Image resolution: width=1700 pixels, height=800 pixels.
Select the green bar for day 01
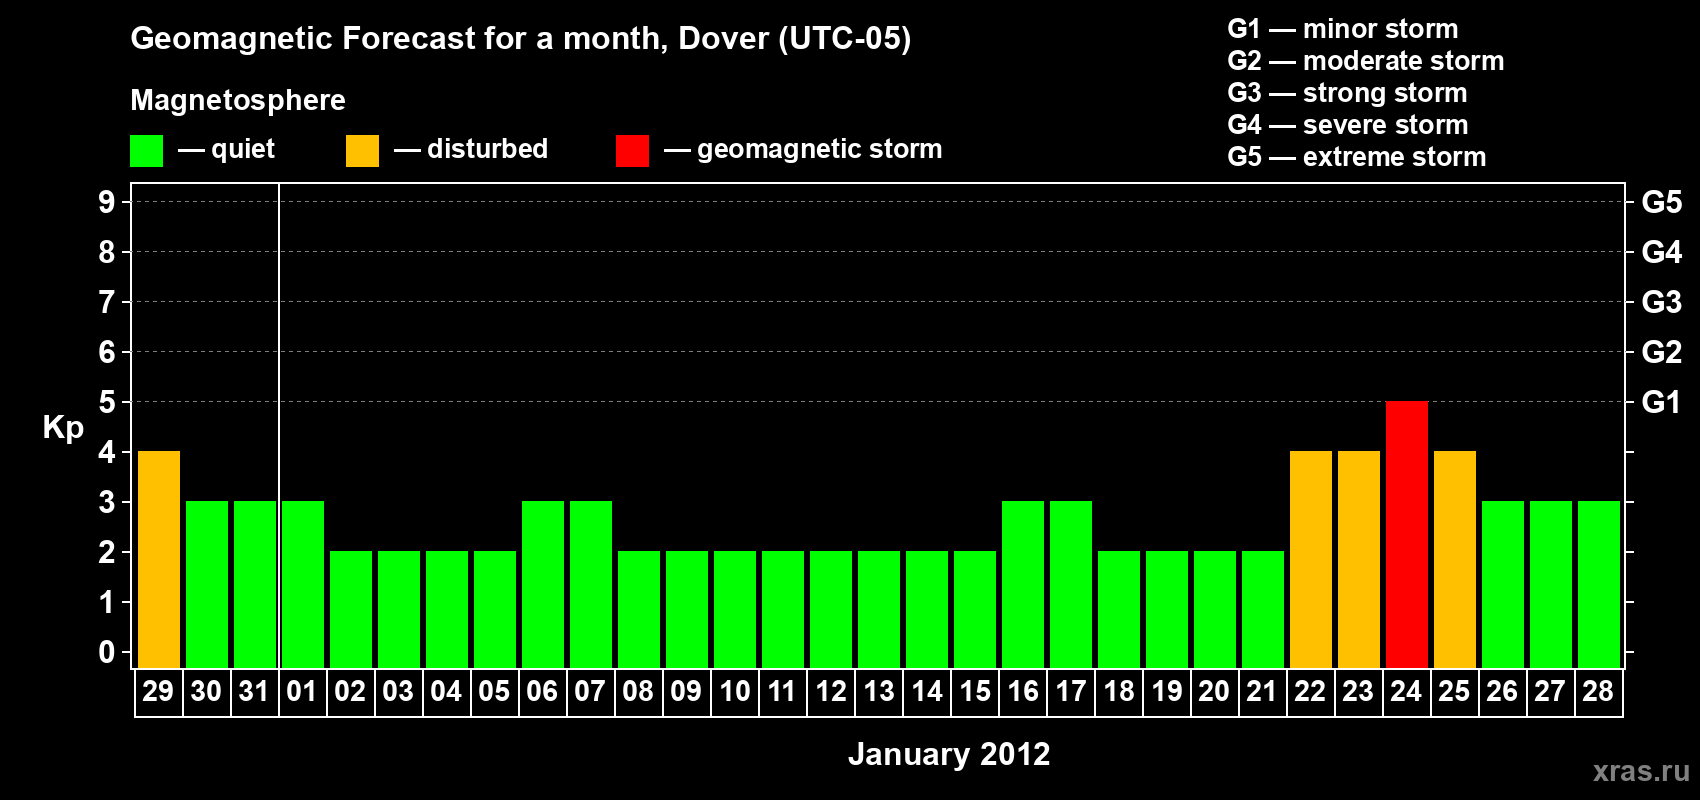click(303, 585)
